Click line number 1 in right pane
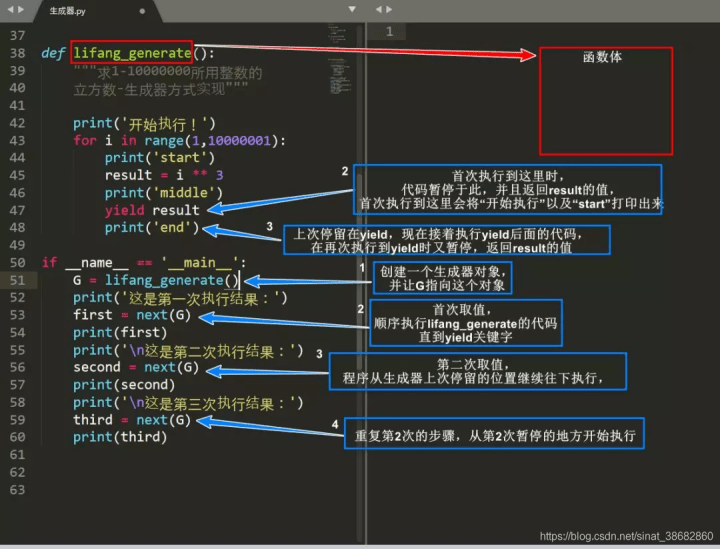The image size is (720, 549). (x=389, y=31)
